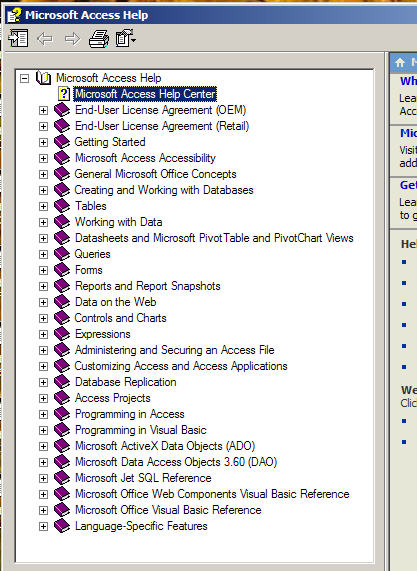Select Datasheets and Microsoft PivotTable and PivotChart Views

pyautogui.click(x=214, y=238)
